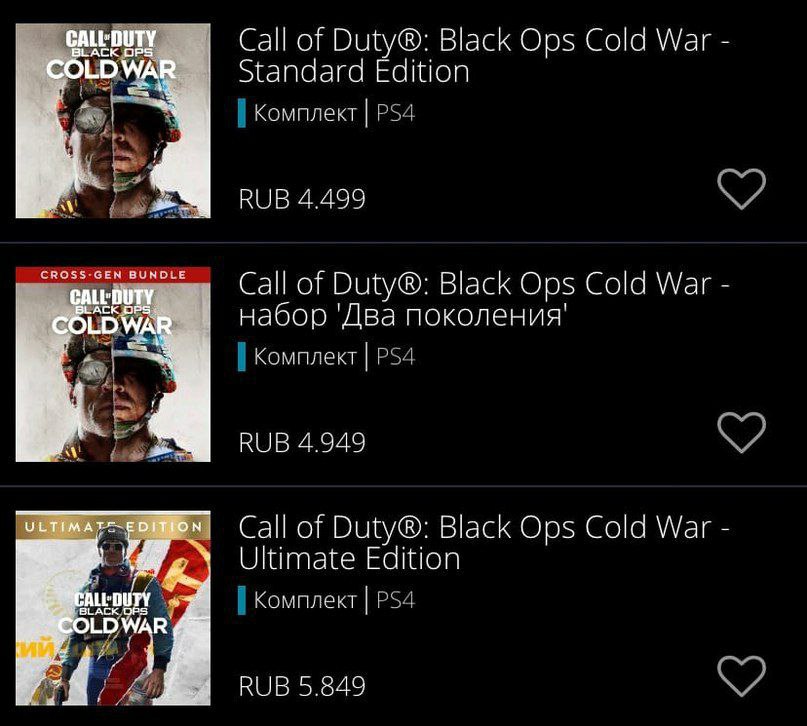Viewport: 807px width, 726px height.
Task: Click Комплект label under Ultimate Edition
Action: point(305,600)
